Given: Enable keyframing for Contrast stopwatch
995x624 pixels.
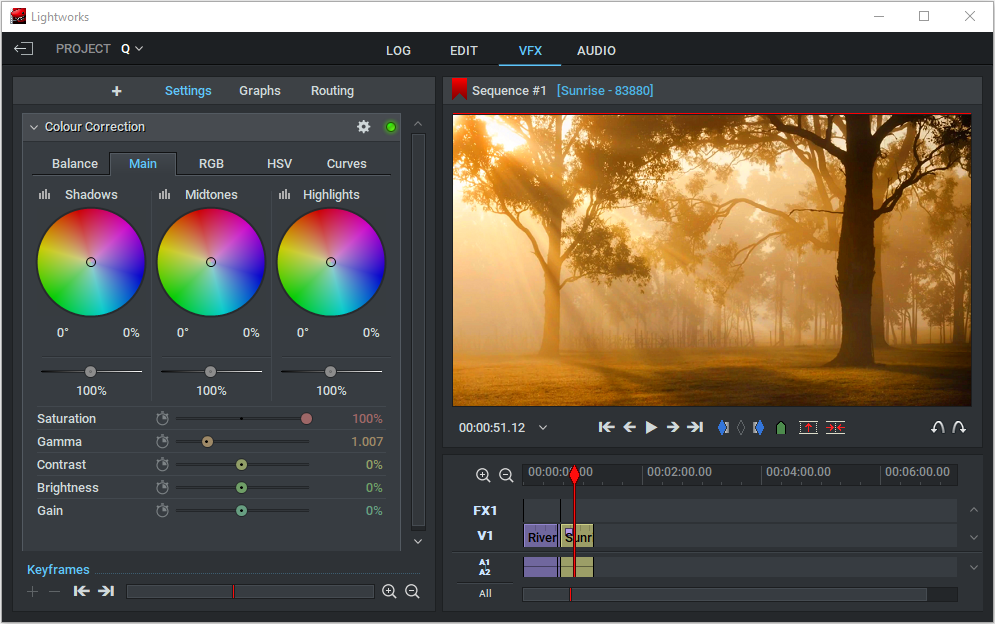Looking at the screenshot, I should pos(162,465).
